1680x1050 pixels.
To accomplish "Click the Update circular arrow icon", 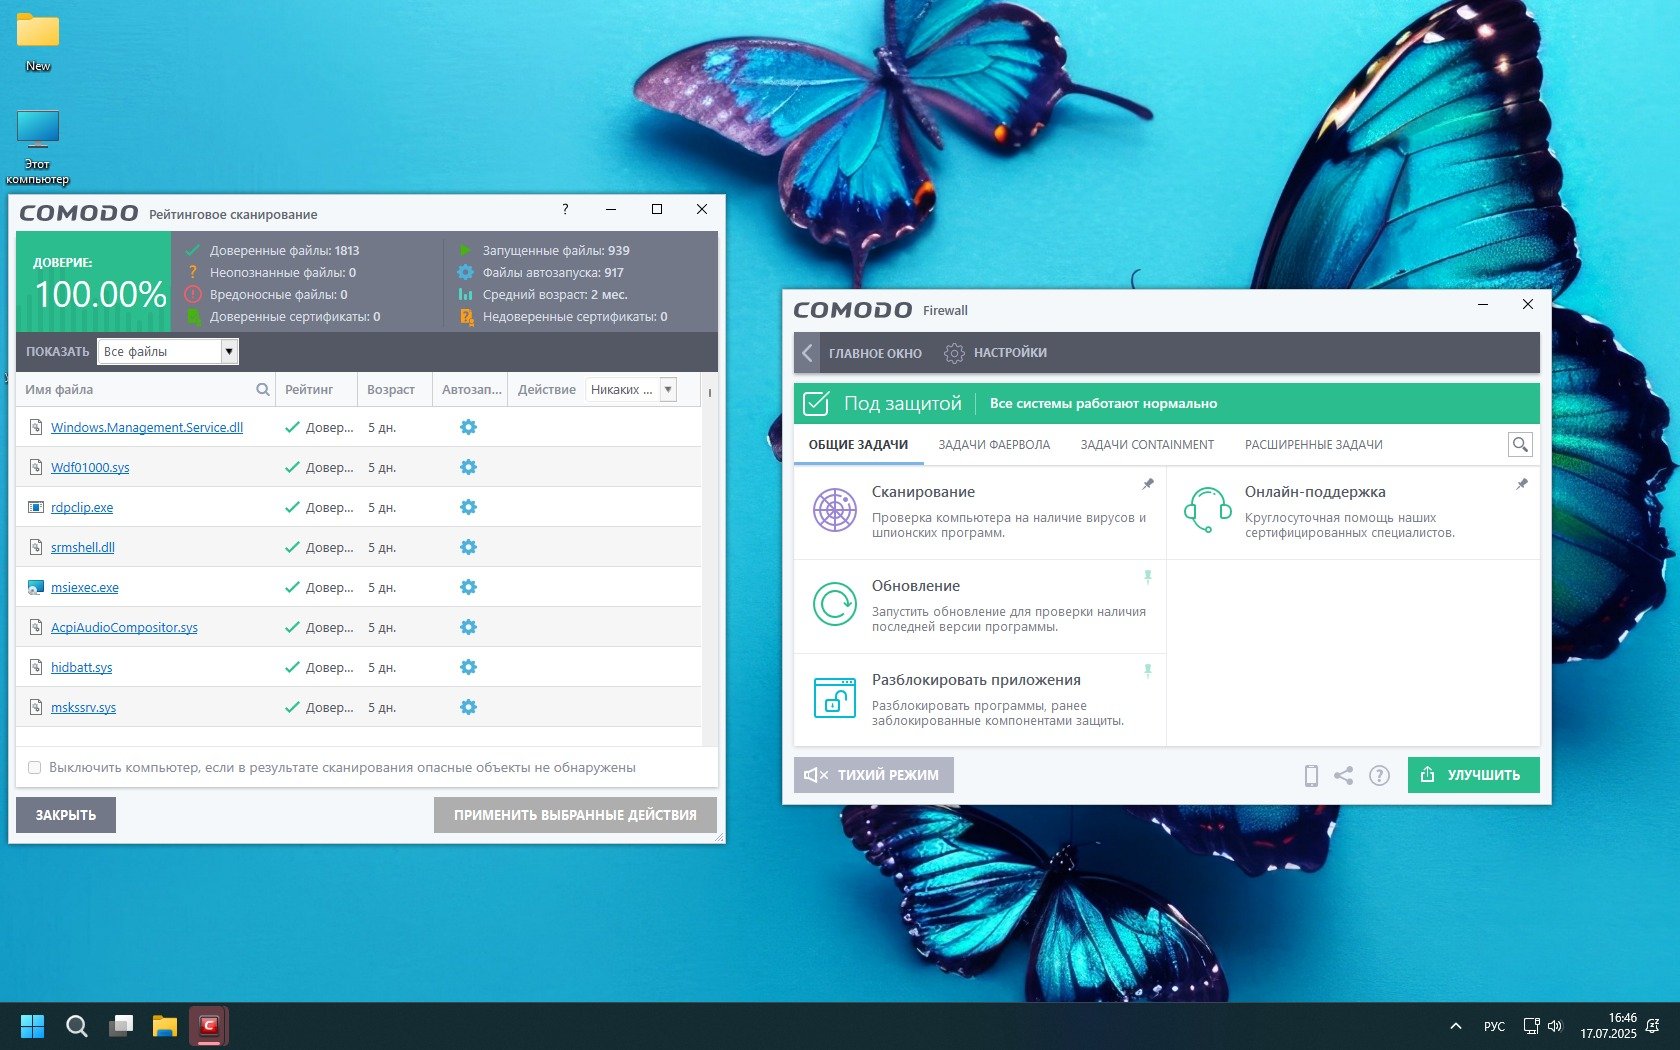I will click(x=834, y=604).
